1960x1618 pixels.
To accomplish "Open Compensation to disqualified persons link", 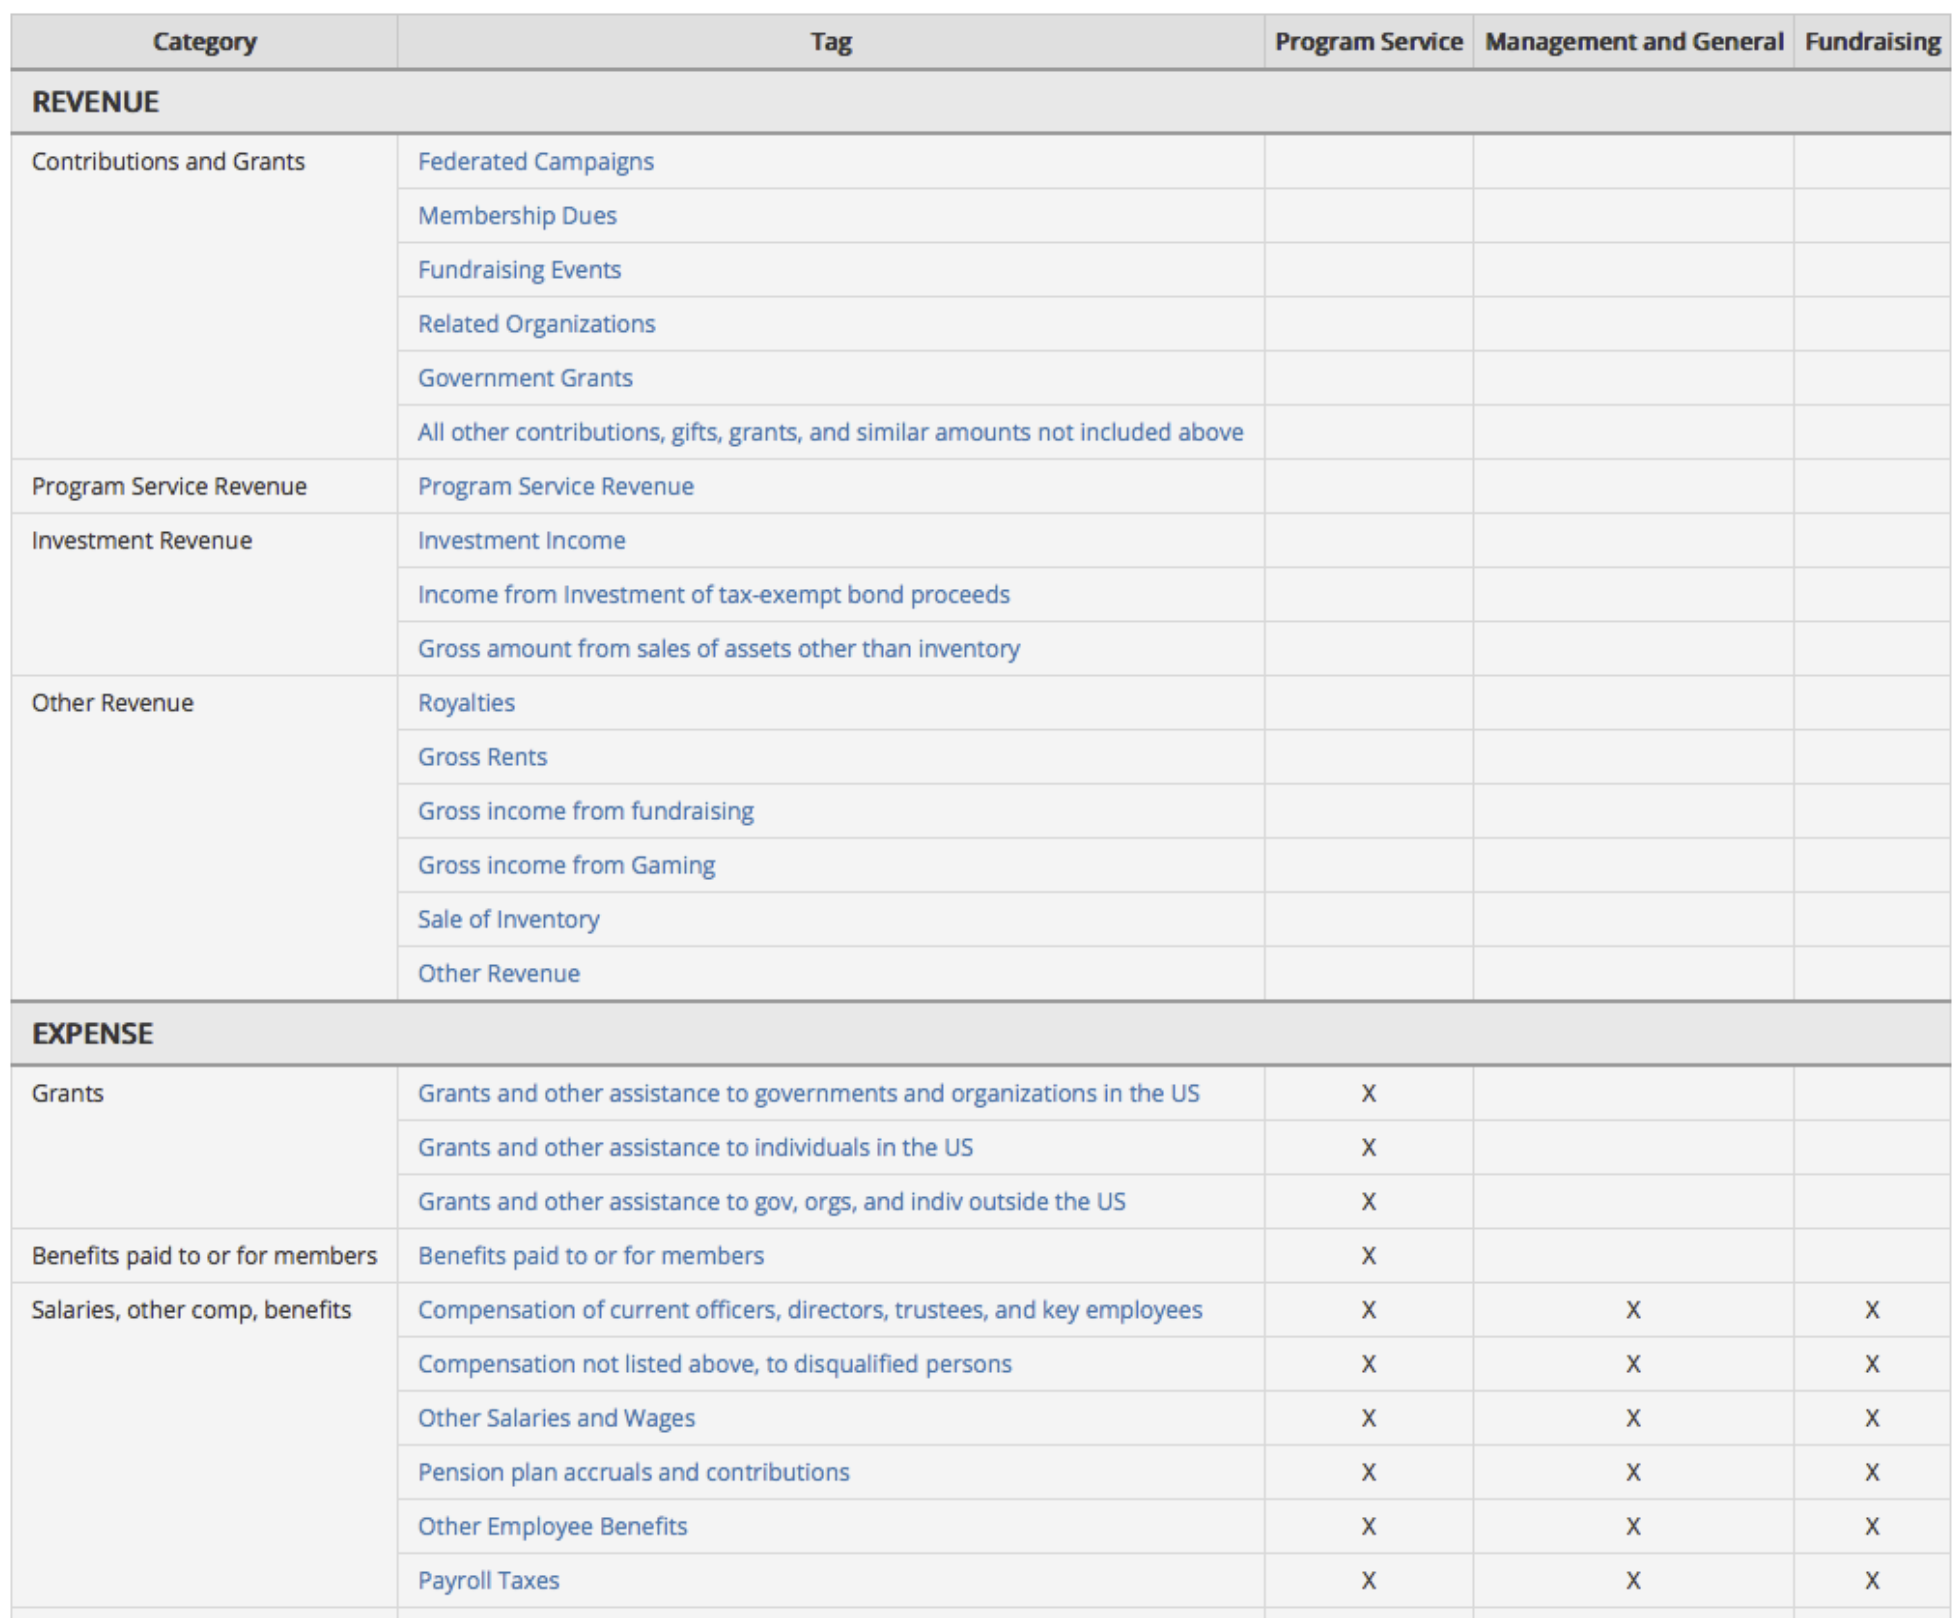I will [x=714, y=1363].
